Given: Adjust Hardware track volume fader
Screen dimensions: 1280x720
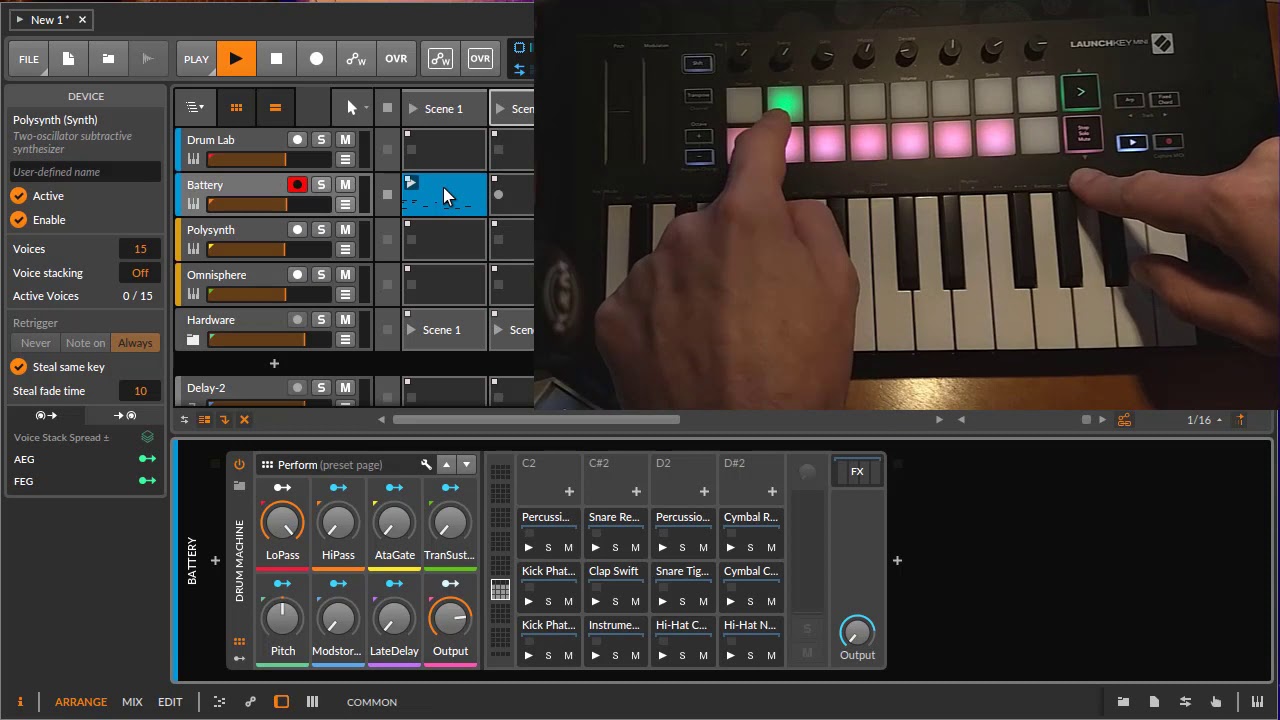Looking at the screenshot, I should point(269,340).
